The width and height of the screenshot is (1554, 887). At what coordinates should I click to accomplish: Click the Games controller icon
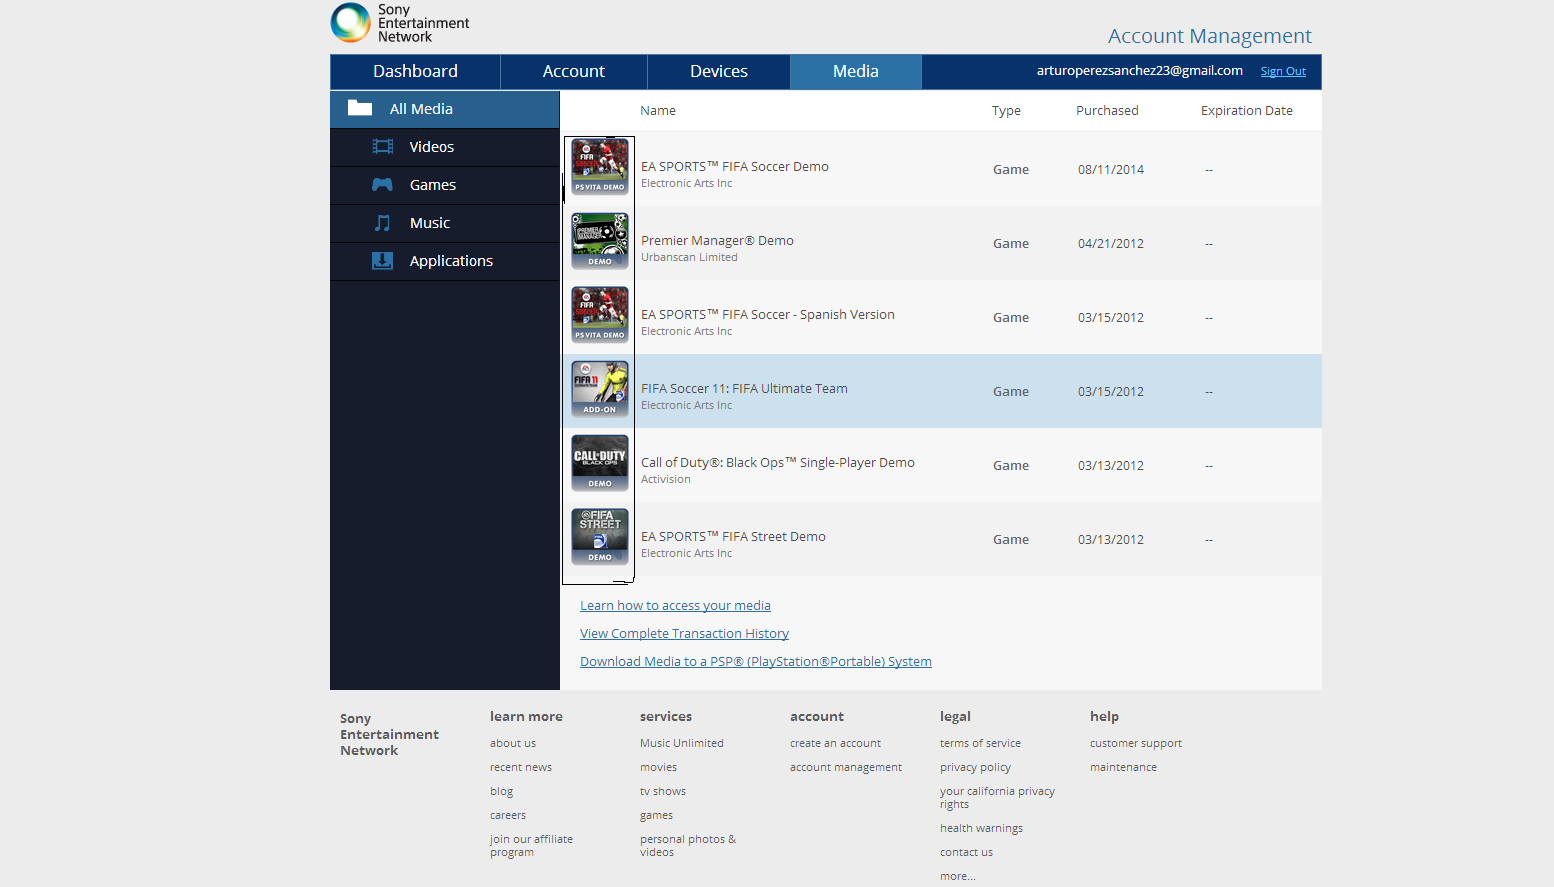click(382, 184)
